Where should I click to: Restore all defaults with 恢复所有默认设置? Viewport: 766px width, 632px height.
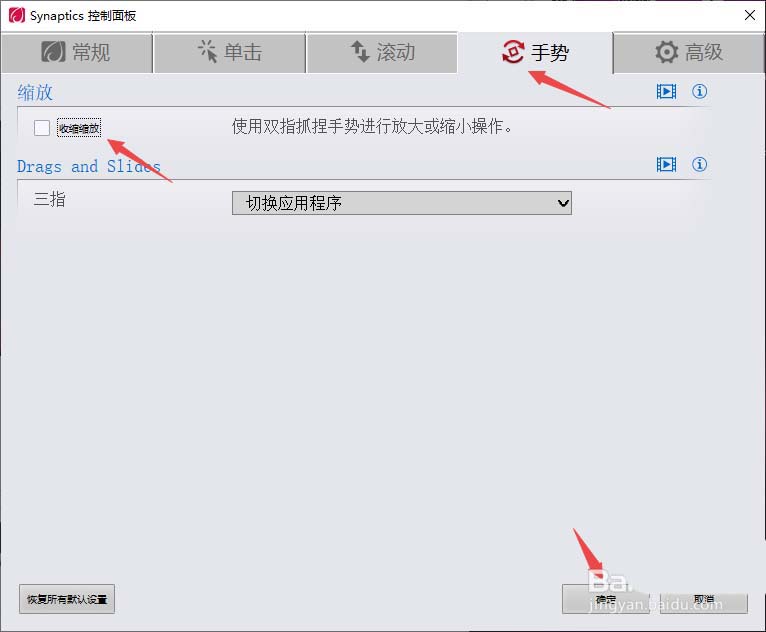click(x=67, y=599)
